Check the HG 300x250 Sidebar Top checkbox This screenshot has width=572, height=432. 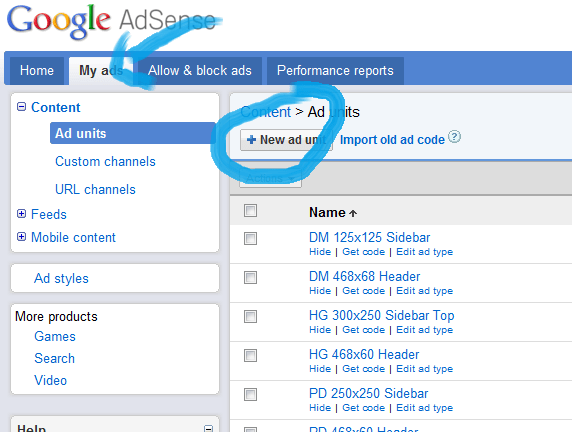(x=250, y=316)
